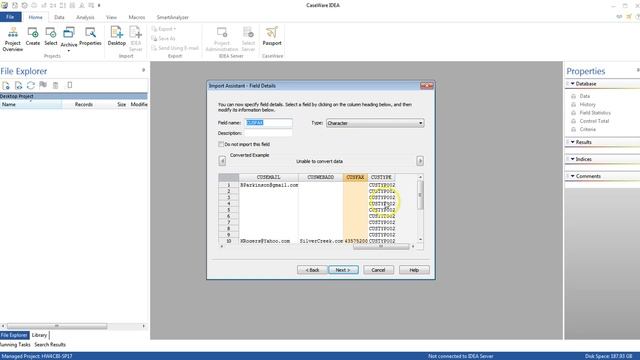Click Send Using E-mail in the ribbon
This screenshot has width=640, height=360.
175,48
